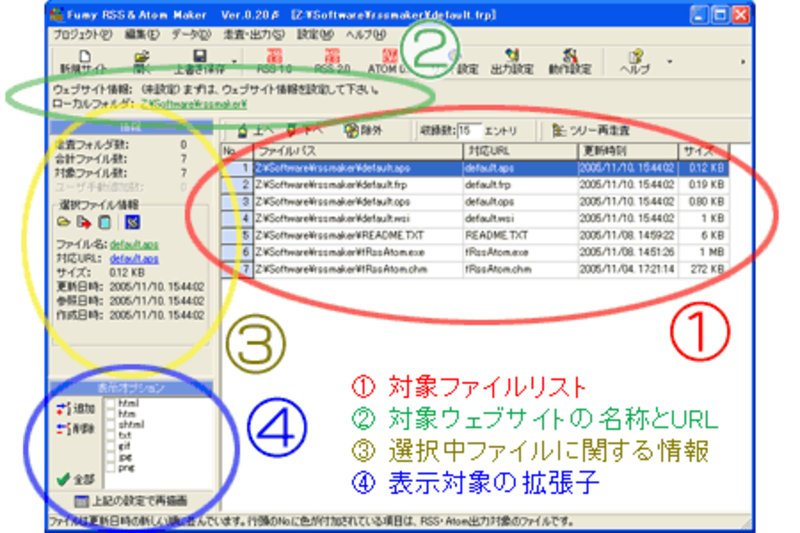Image resolution: width=800 pixels, height=533 pixels.
Task: Click the 上書き保存 save toolbar icon
Action: pos(199,62)
